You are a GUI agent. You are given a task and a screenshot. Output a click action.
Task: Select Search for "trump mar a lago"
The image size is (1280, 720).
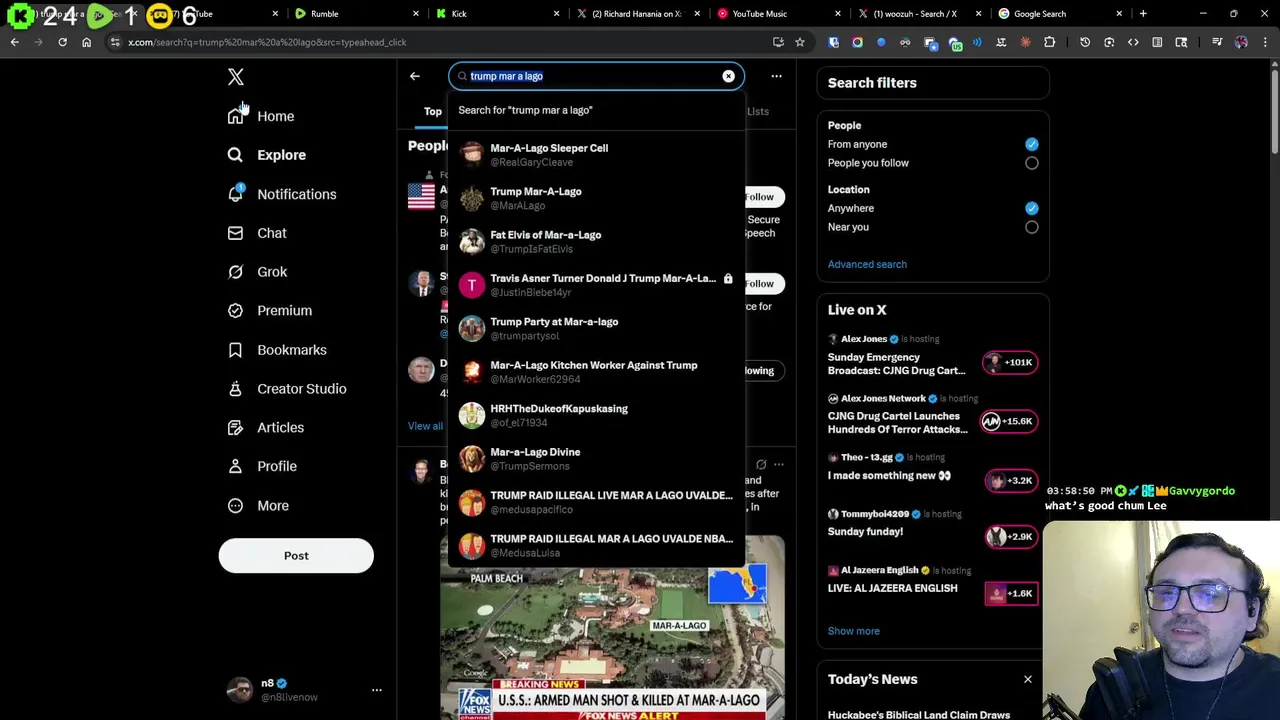click(x=597, y=110)
